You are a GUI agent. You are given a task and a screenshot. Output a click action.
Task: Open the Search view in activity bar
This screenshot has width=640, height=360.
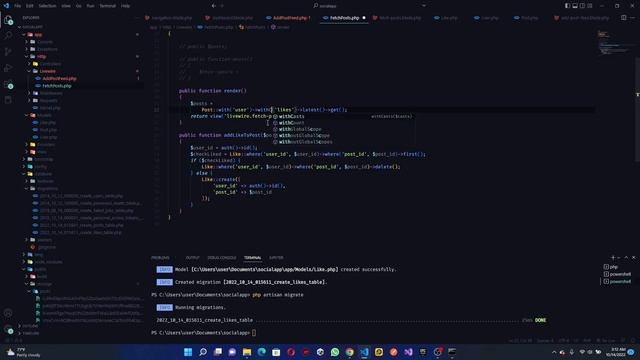(8, 36)
